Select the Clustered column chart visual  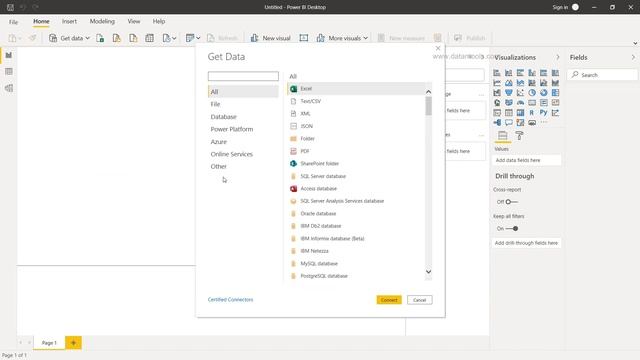(x=532, y=73)
